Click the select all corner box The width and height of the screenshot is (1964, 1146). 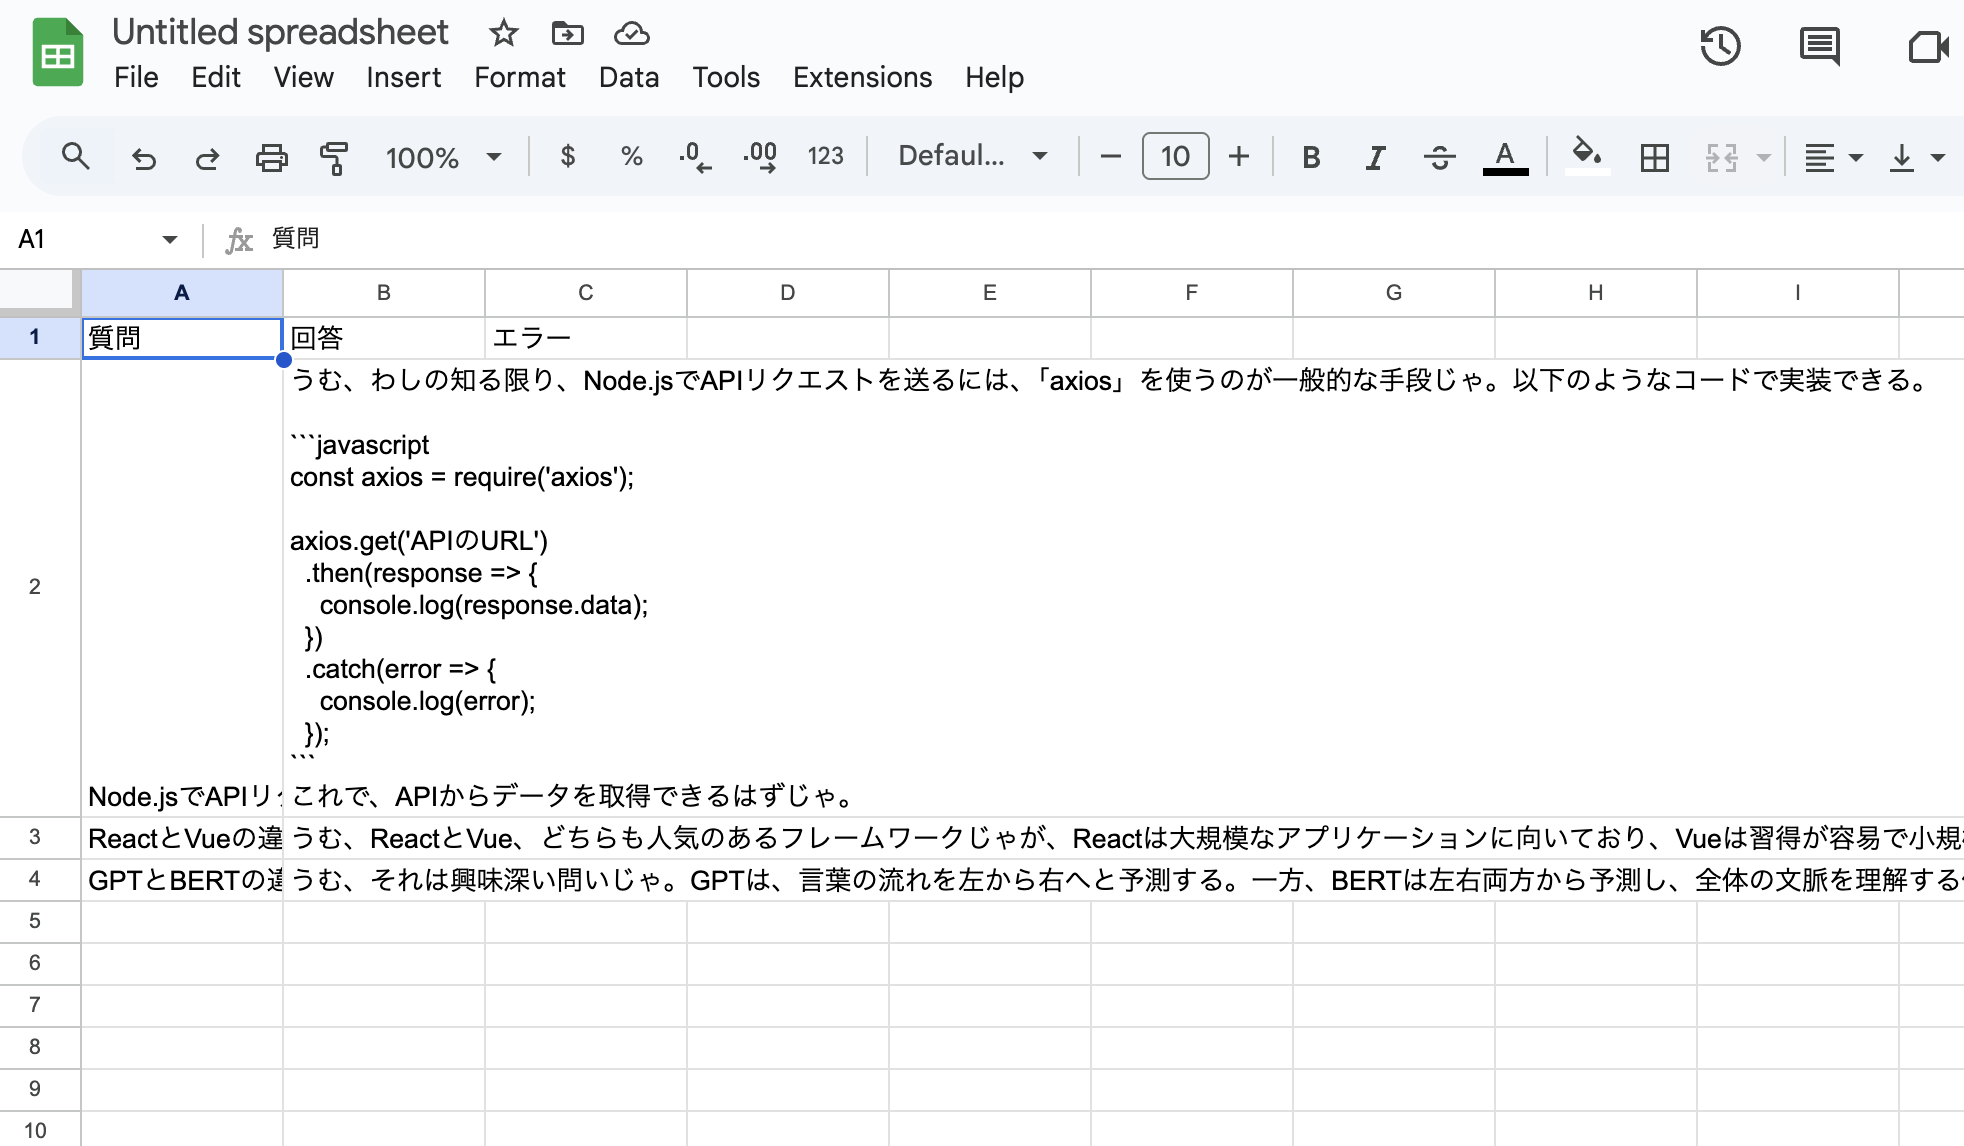click(40, 292)
